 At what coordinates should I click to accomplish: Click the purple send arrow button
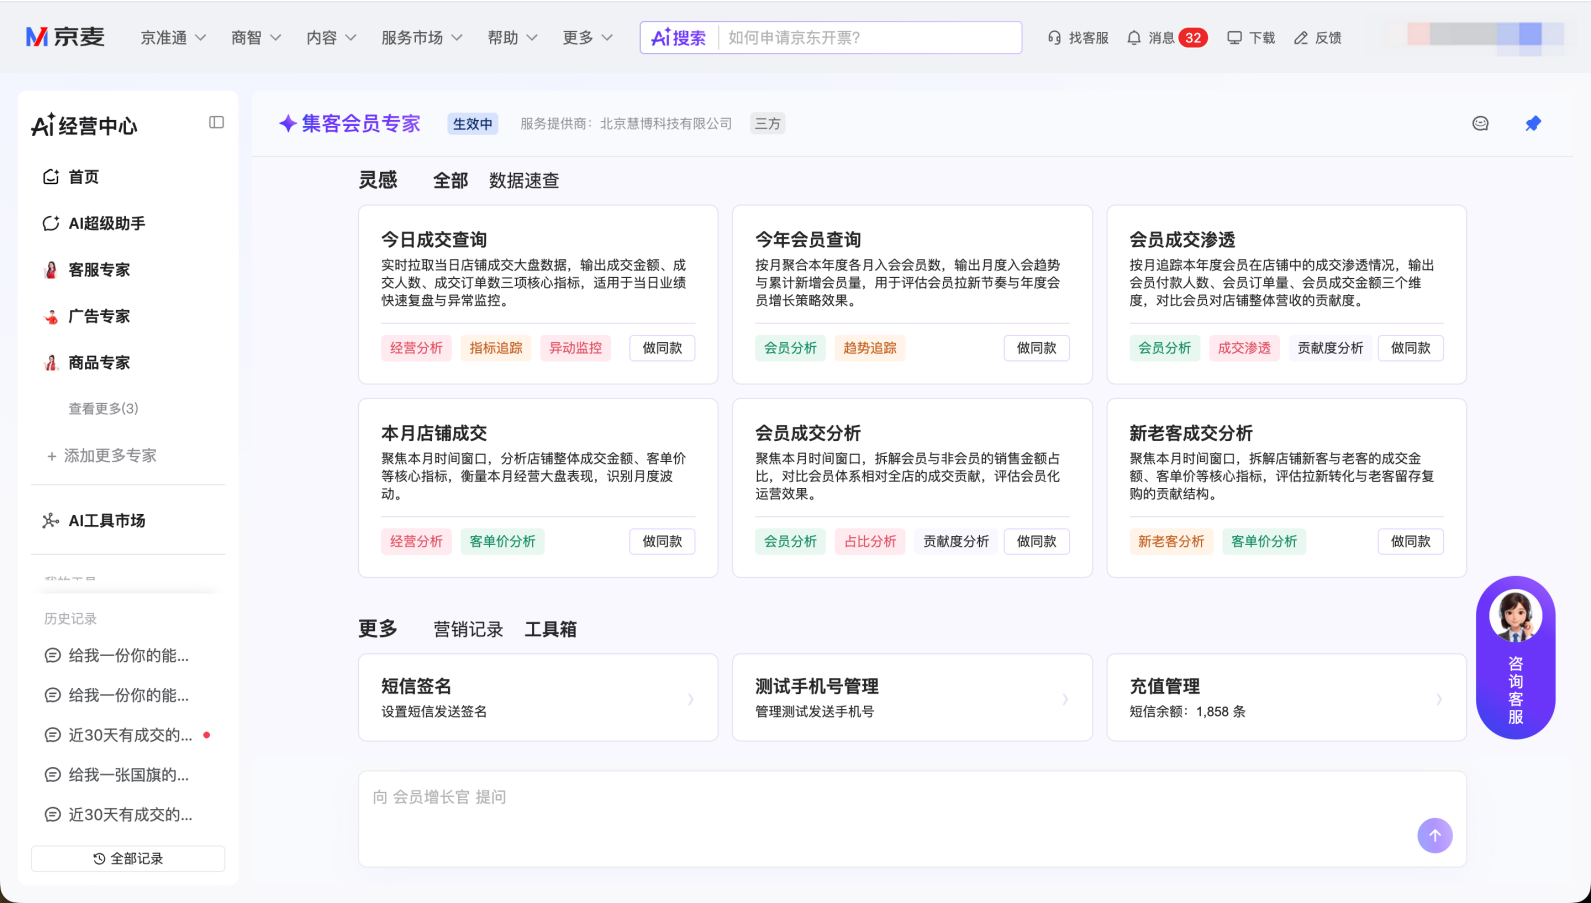[x=1435, y=836]
